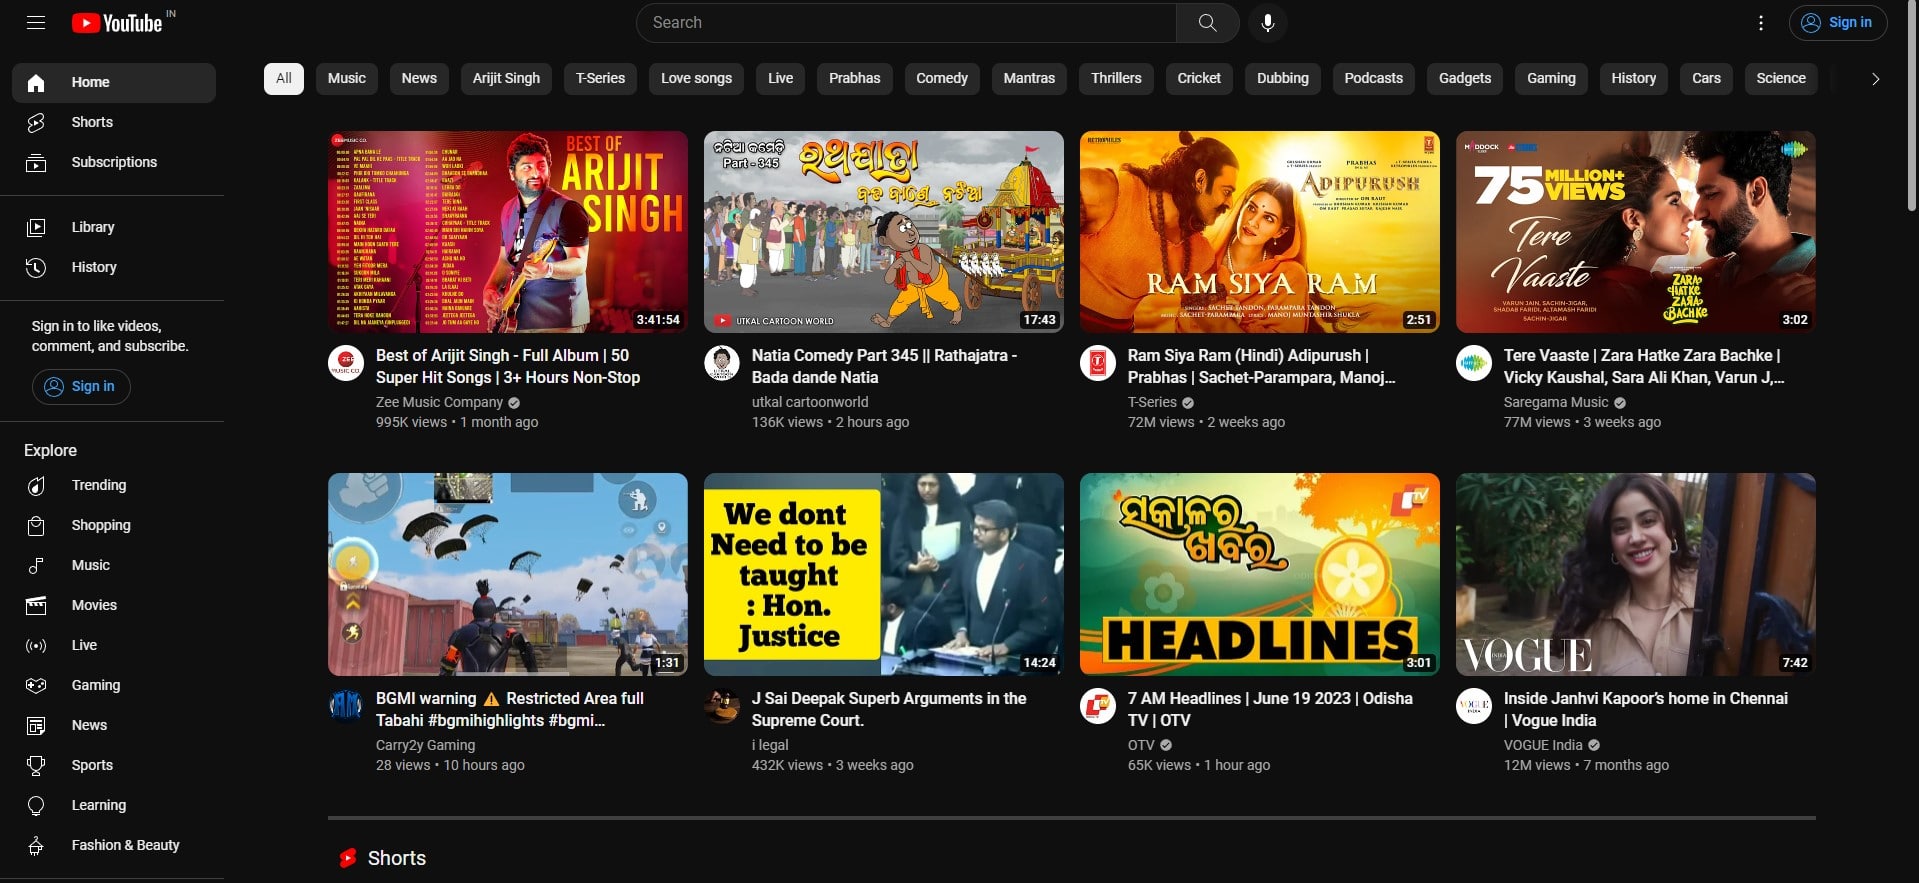Click the Home sidebar icon
1919x883 pixels.
(36, 83)
